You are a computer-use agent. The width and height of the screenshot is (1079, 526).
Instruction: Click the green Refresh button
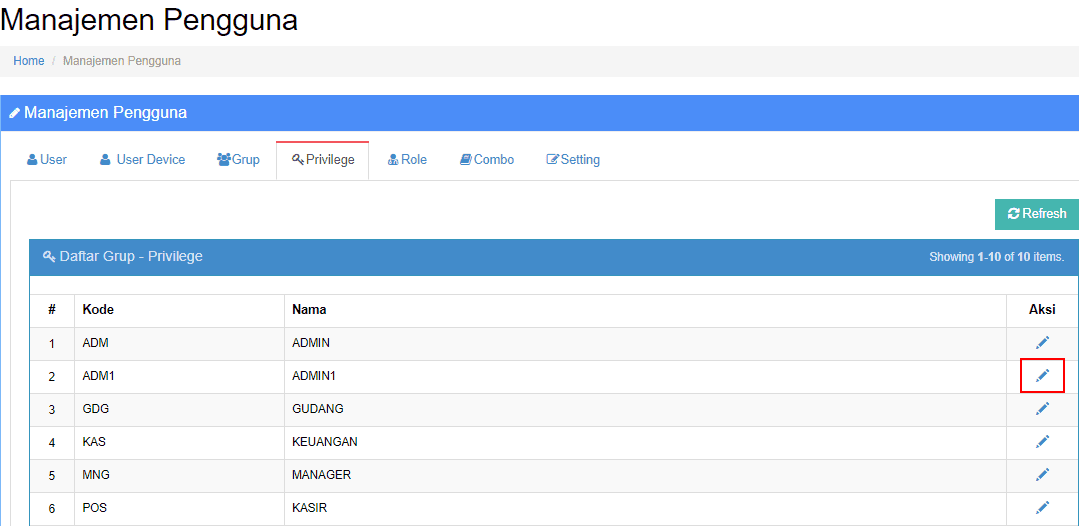click(x=1037, y=214)
